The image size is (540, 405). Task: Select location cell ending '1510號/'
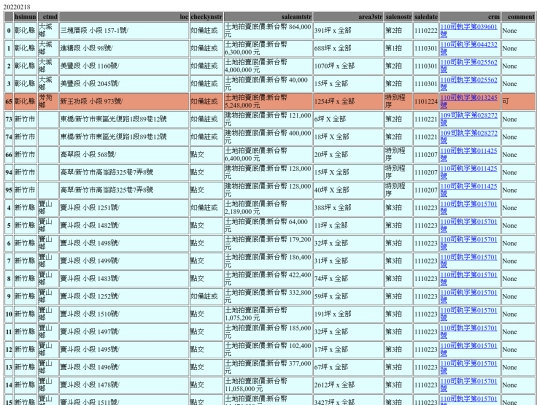click(124, 314)
